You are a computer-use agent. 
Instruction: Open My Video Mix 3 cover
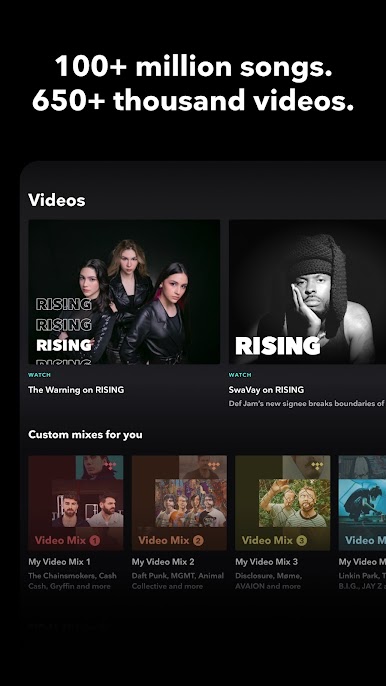pyautogui.click(x=283, y=503)
